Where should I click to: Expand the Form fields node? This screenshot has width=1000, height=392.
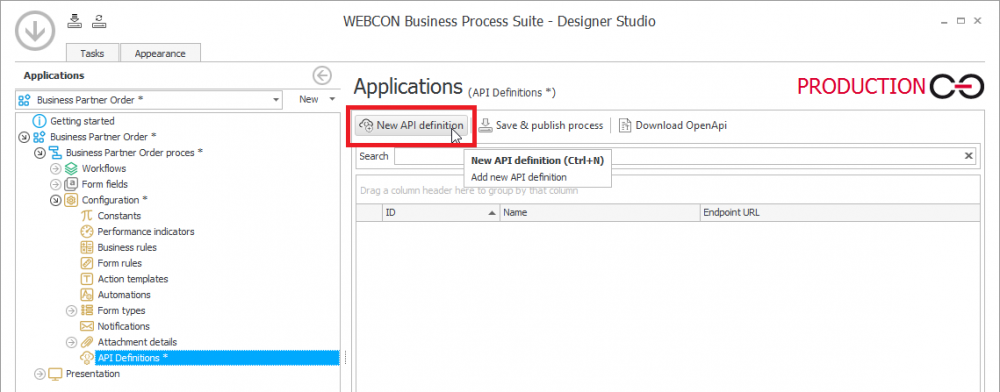pyautogui.click(x=55, y=184)
